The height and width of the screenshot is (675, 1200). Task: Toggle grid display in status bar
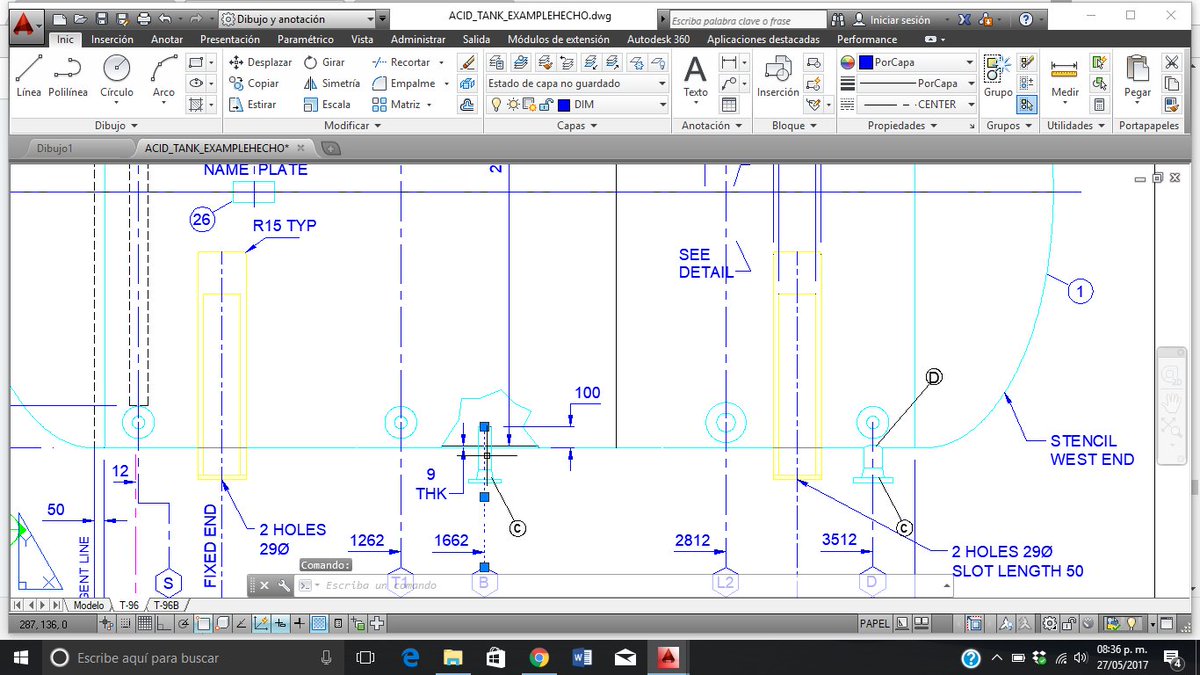point(144,624)
